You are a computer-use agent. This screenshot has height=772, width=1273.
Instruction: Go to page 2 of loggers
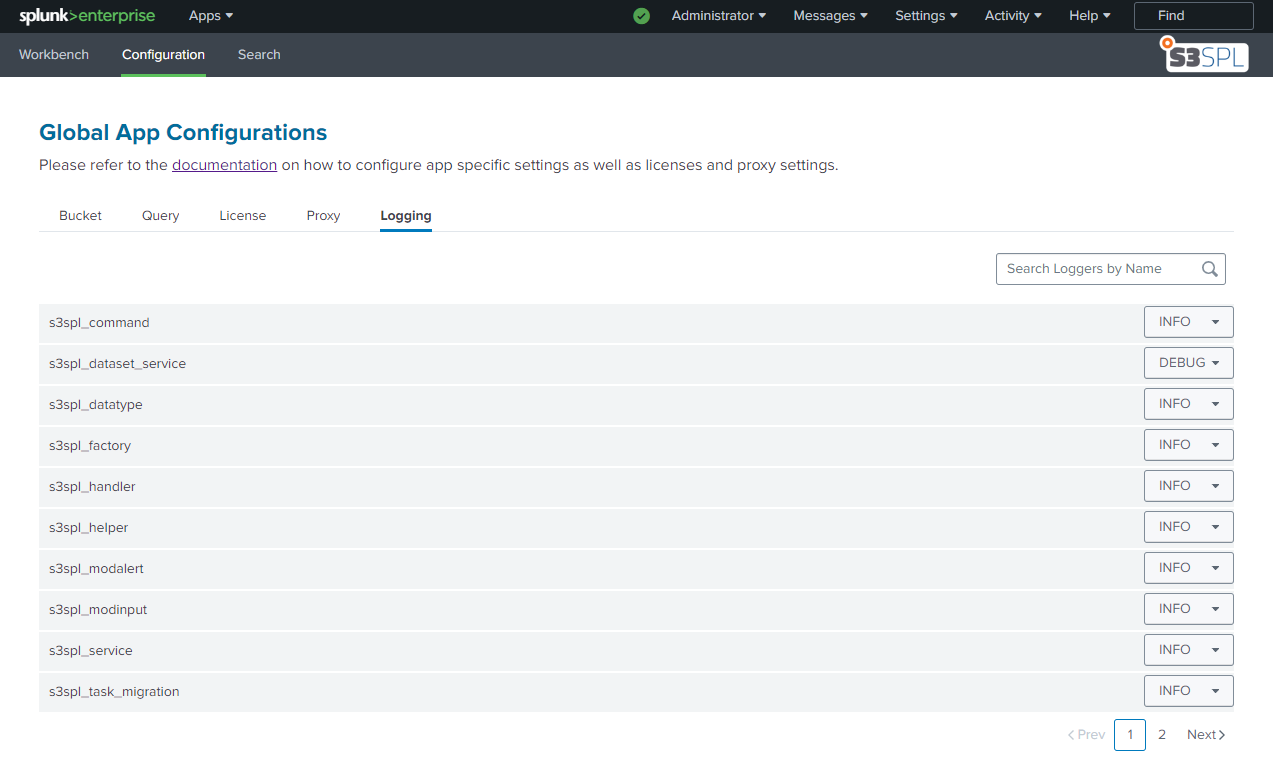(x=1162, y=735)
